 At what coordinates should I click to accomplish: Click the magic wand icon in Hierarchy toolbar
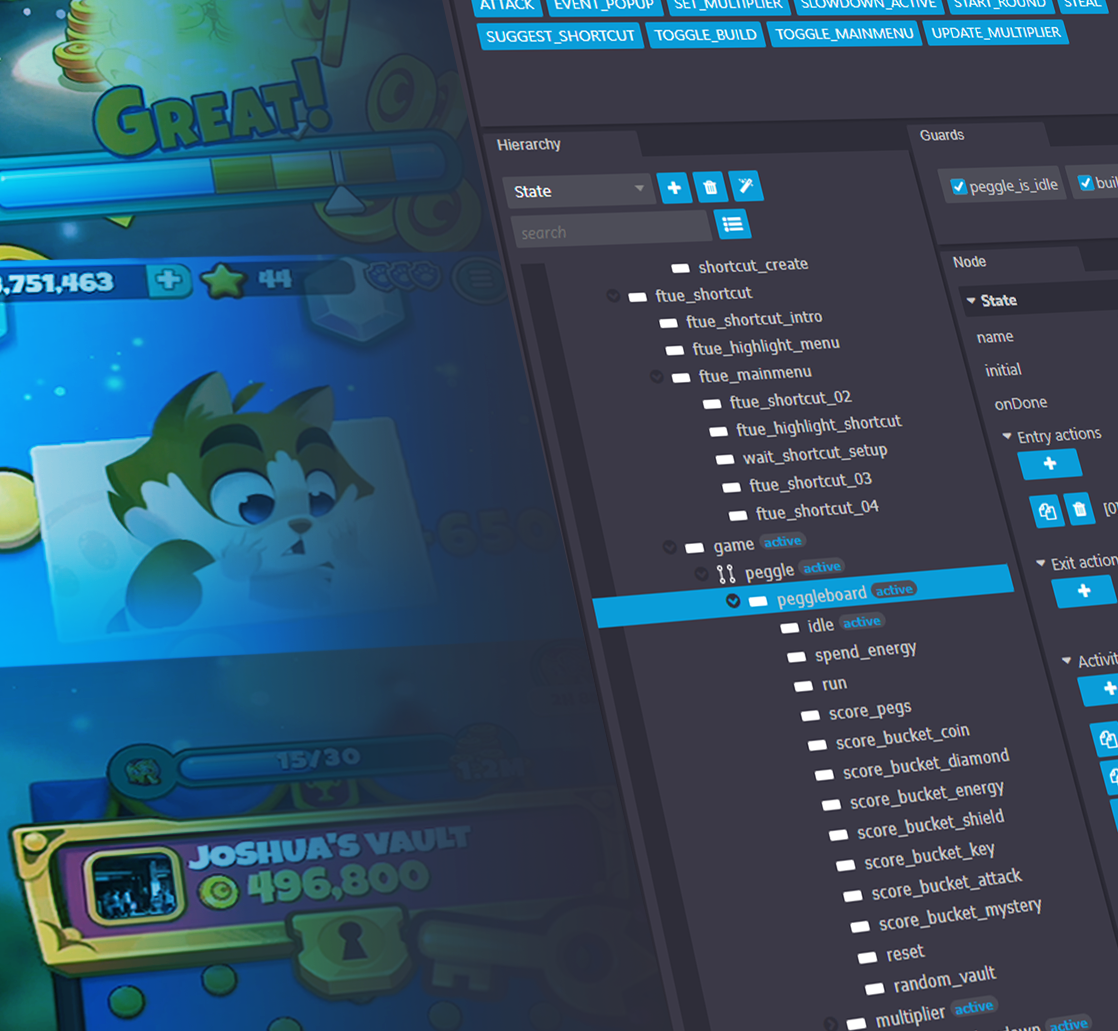click(x=745, y=186)
